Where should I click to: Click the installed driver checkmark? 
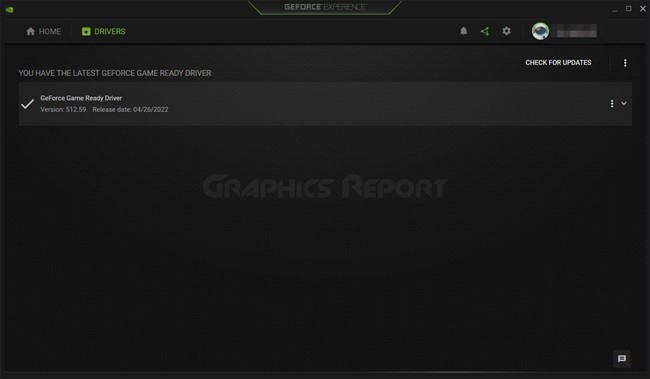(x=27, y=104)
